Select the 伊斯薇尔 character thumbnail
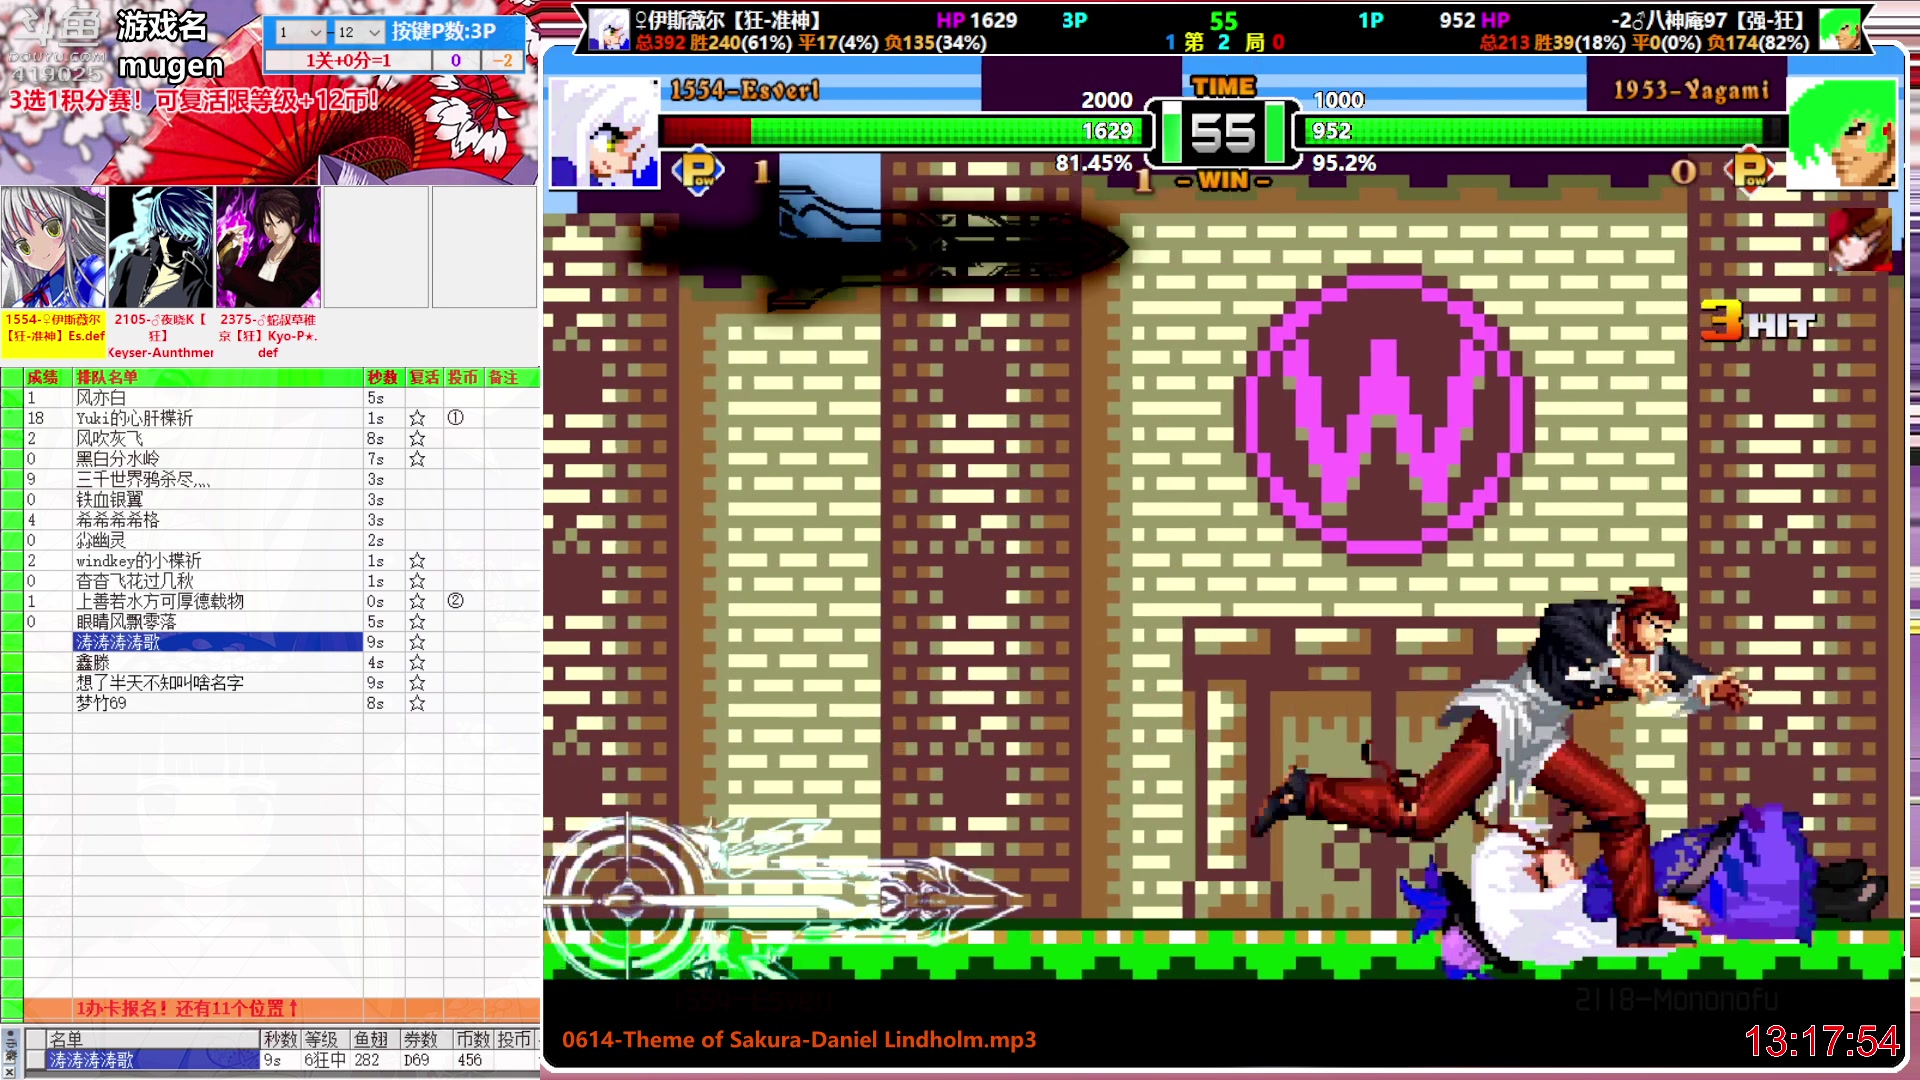The width and height of the screenshot is (1920, 1080). click(x=54, y=247)
